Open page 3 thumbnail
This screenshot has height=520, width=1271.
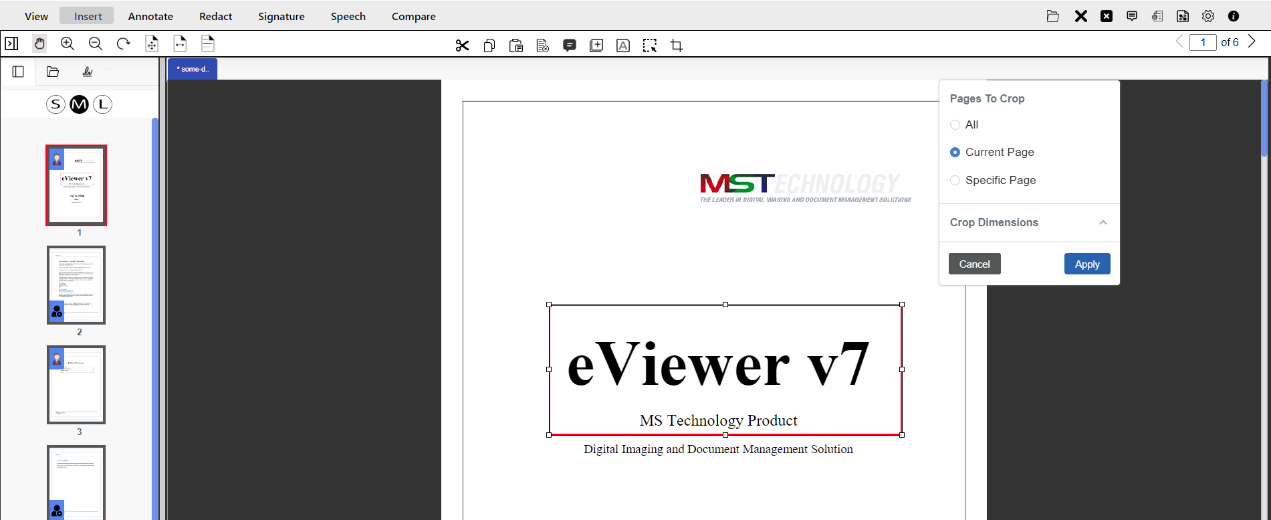pyautogui.click(x=76, y=385)
